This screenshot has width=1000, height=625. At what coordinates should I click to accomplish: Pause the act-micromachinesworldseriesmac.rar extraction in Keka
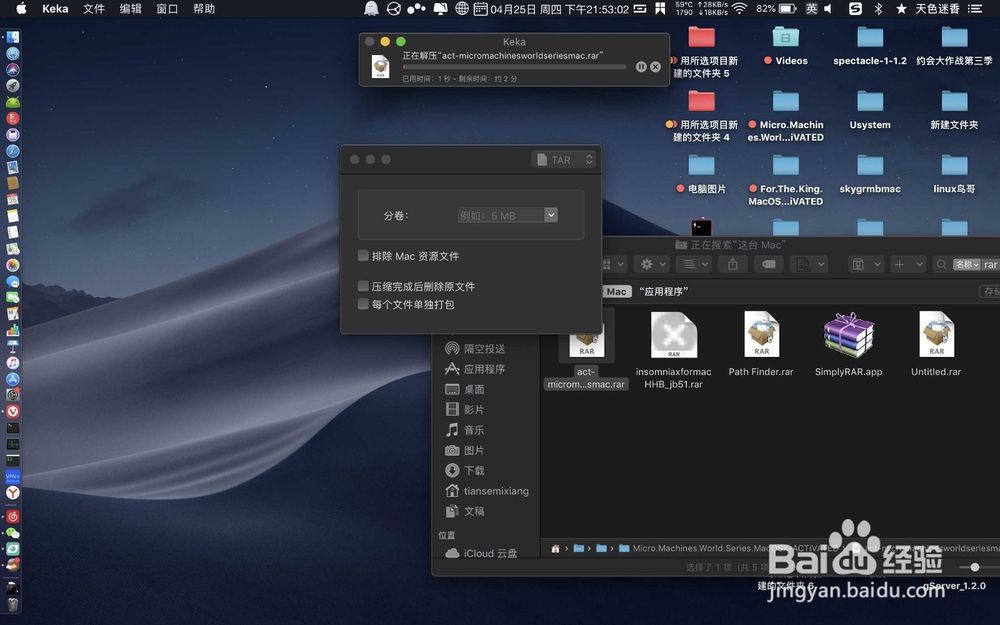[641, 67]
